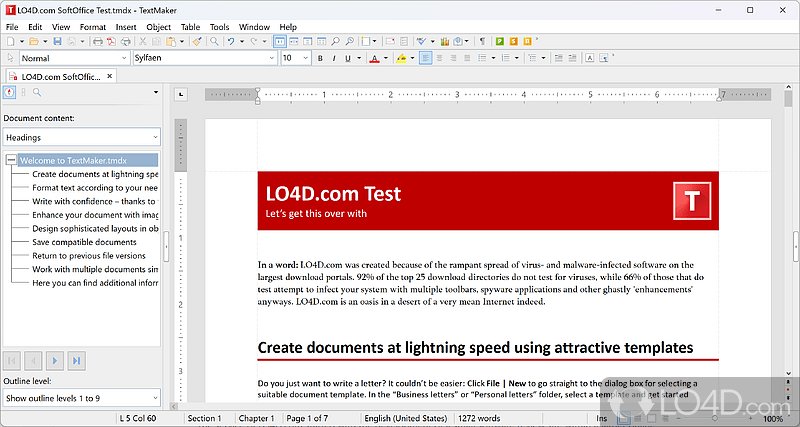Open PlanMaker via the green P icon
This screenshot has width=800, height=427.
[x=500, y=41]
